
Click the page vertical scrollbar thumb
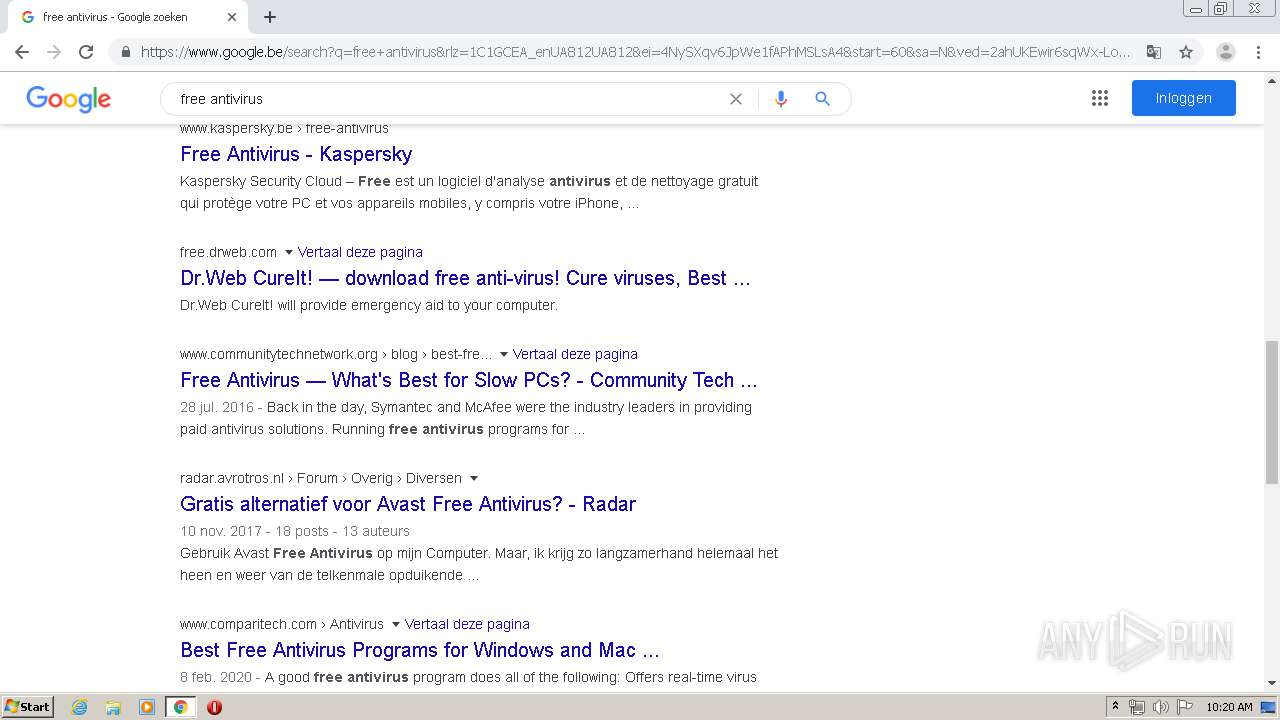click(x=1271, y=412)
